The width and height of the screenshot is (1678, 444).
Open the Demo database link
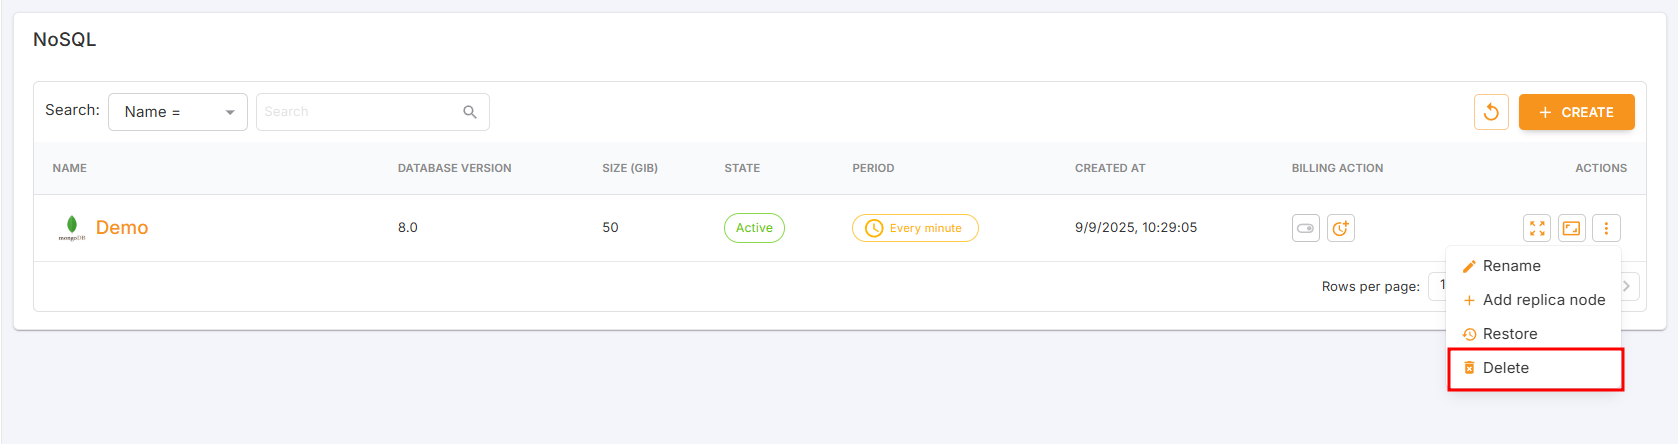click(x=122, y=228)
